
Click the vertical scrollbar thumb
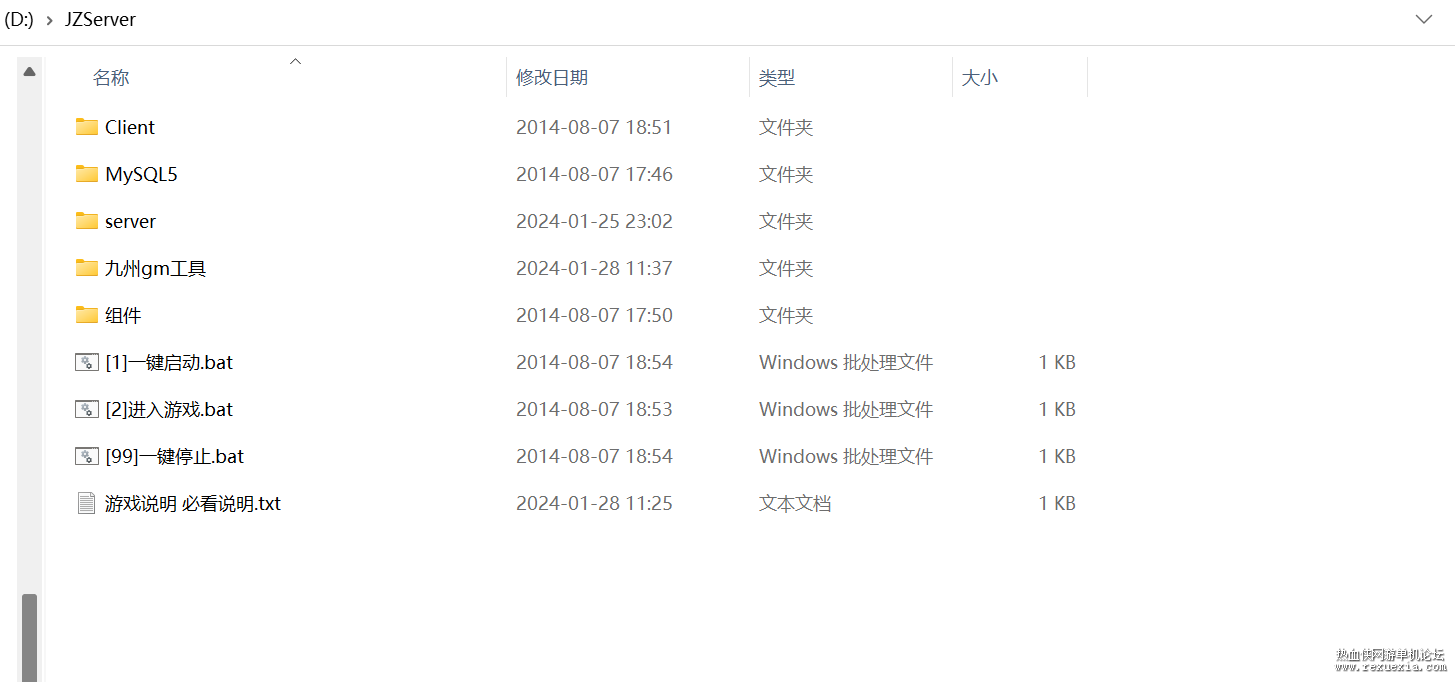point(30,638)
